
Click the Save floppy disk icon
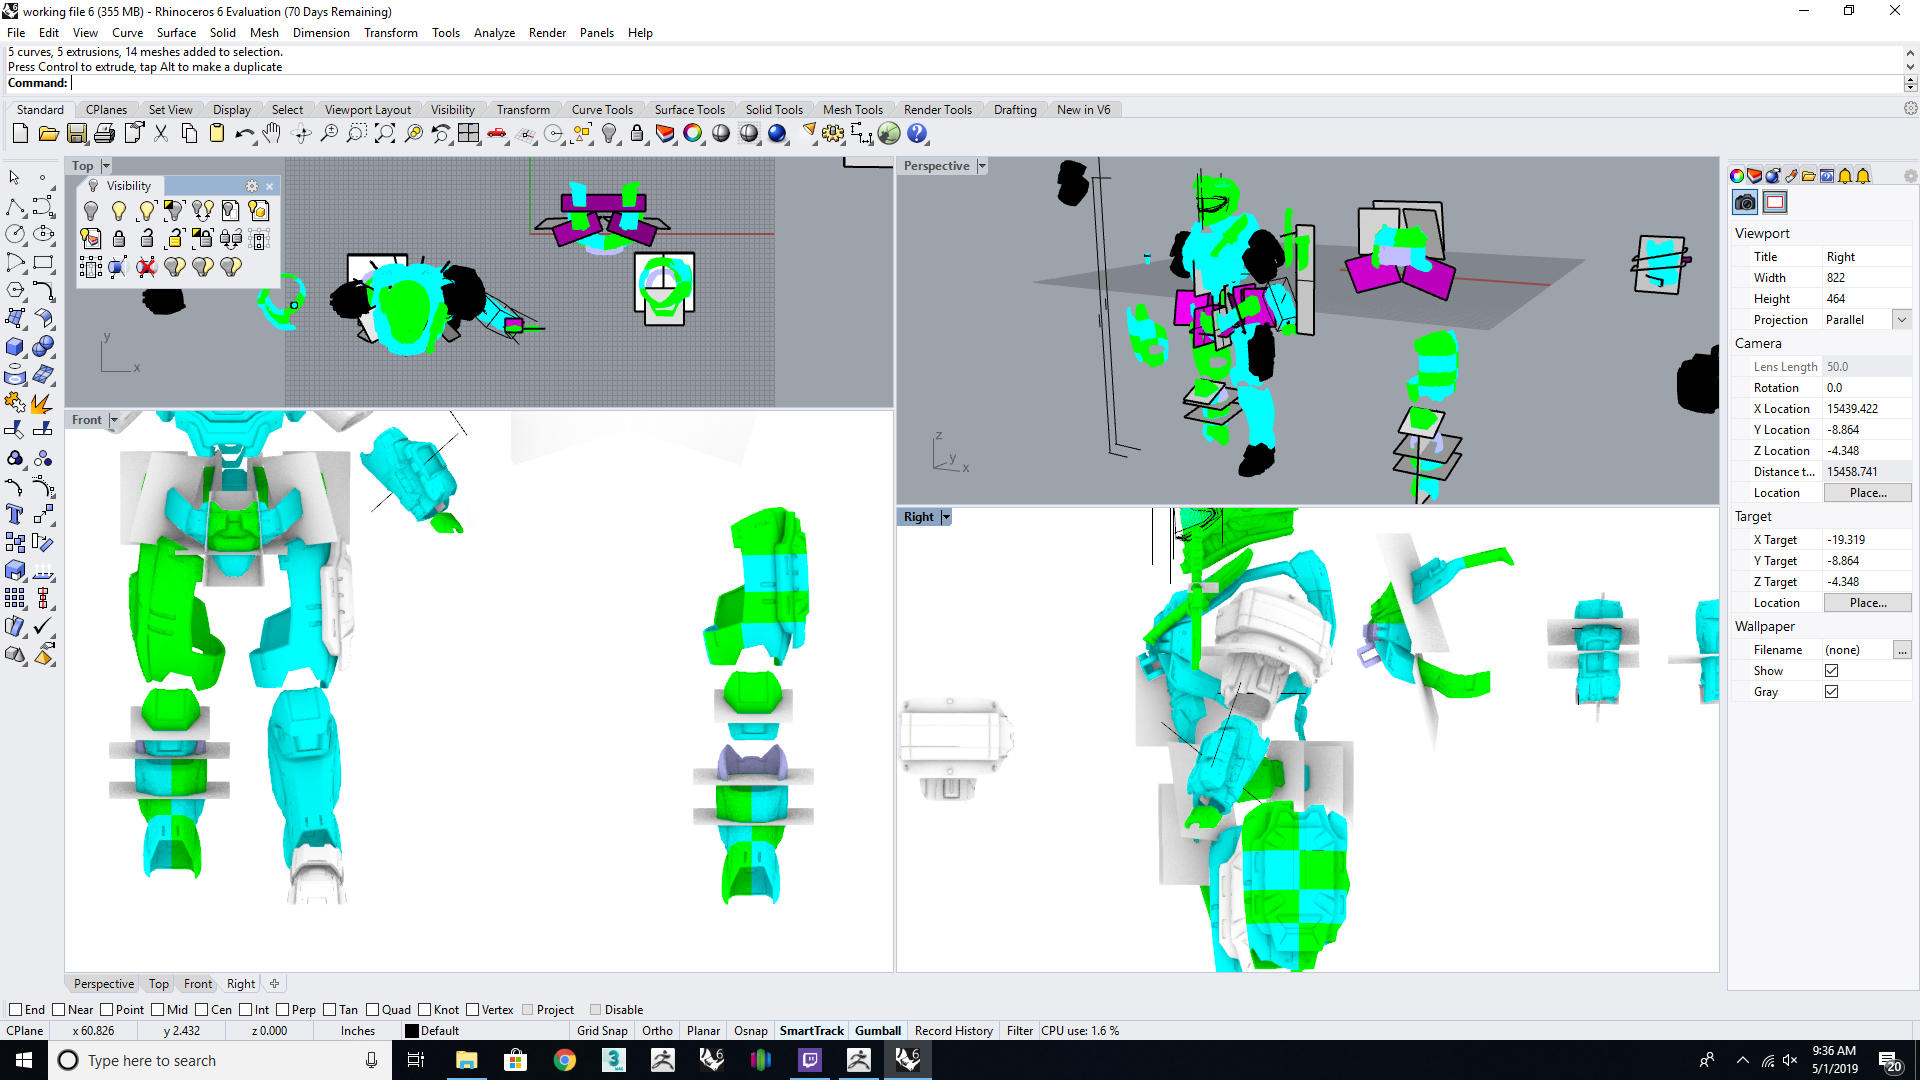77,134
